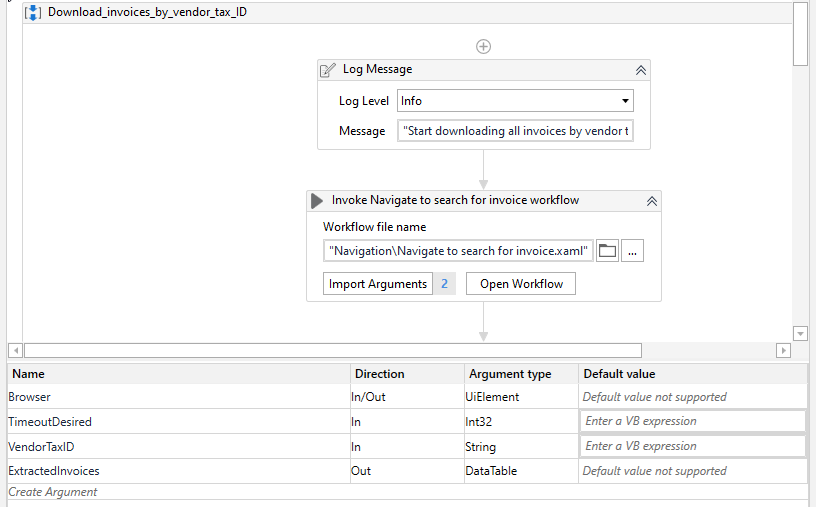This screenshot has height=507, width=816.
Task: Click Create Argument row
Action: tap(53, 492)
